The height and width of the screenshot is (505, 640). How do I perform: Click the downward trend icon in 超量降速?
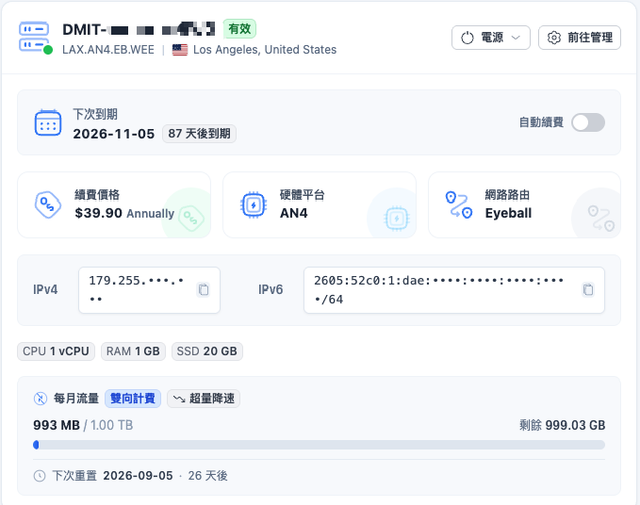(x=179, y=398)
